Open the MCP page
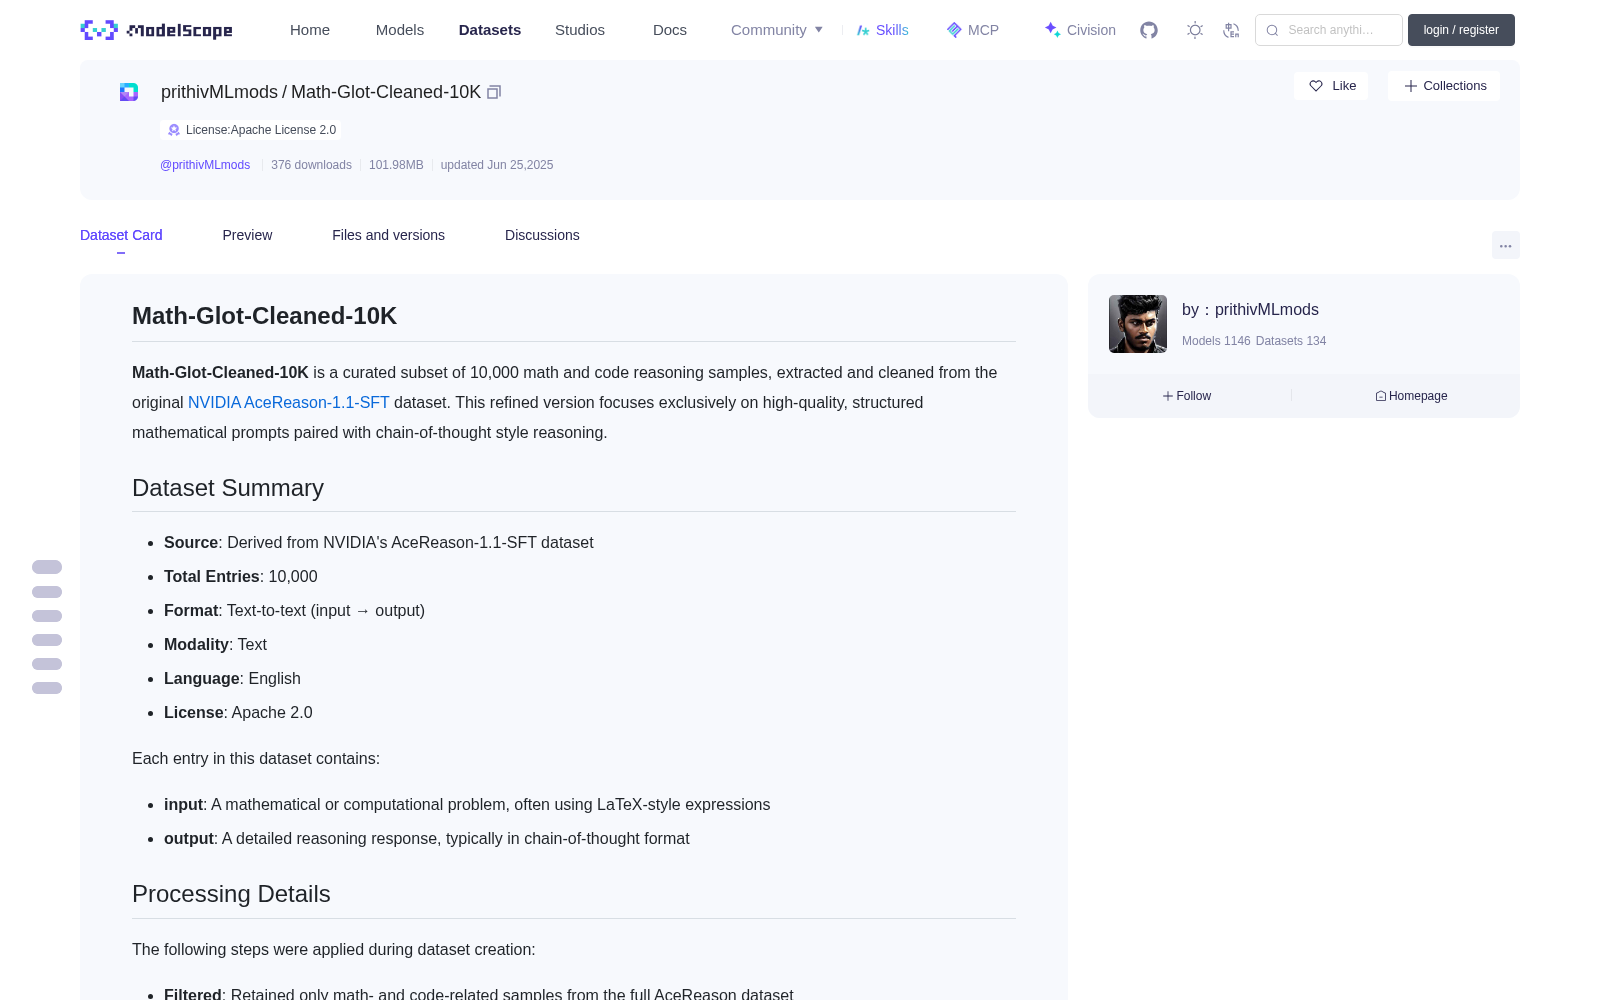 pyautogui.click(x=973, y=30)
